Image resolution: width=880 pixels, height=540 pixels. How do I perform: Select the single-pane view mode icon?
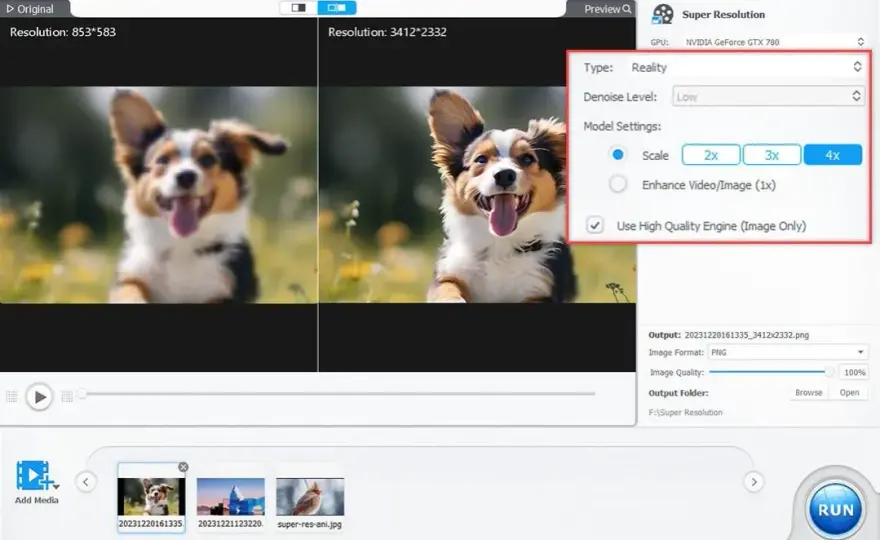(299, 8)
